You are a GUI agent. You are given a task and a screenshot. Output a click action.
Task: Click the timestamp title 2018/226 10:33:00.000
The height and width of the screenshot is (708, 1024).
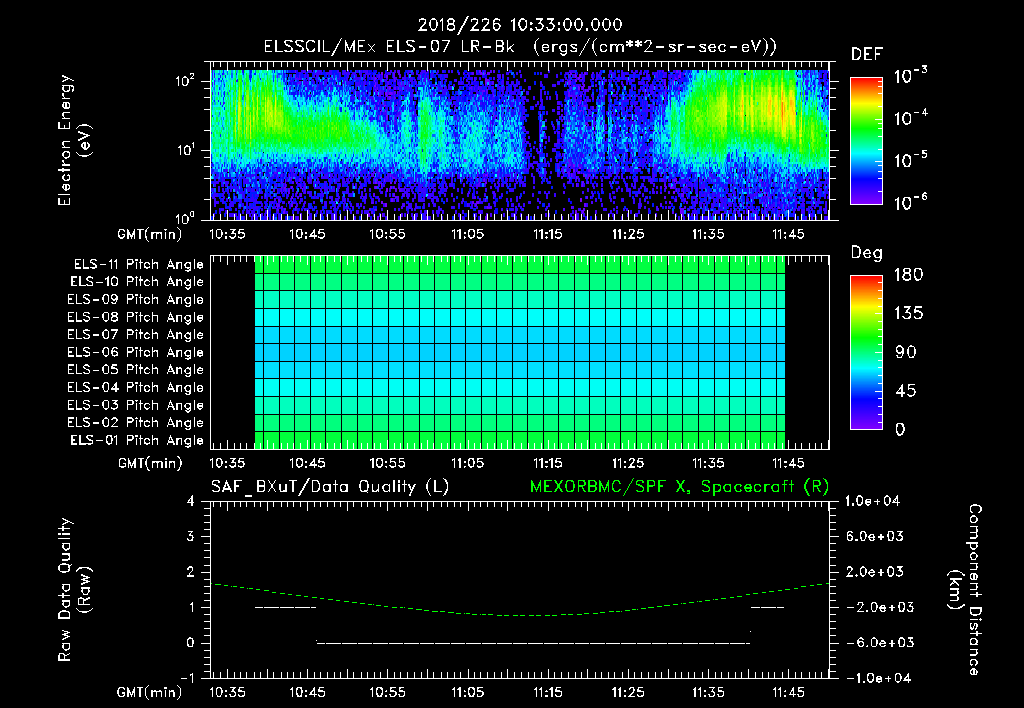[520, 25]
